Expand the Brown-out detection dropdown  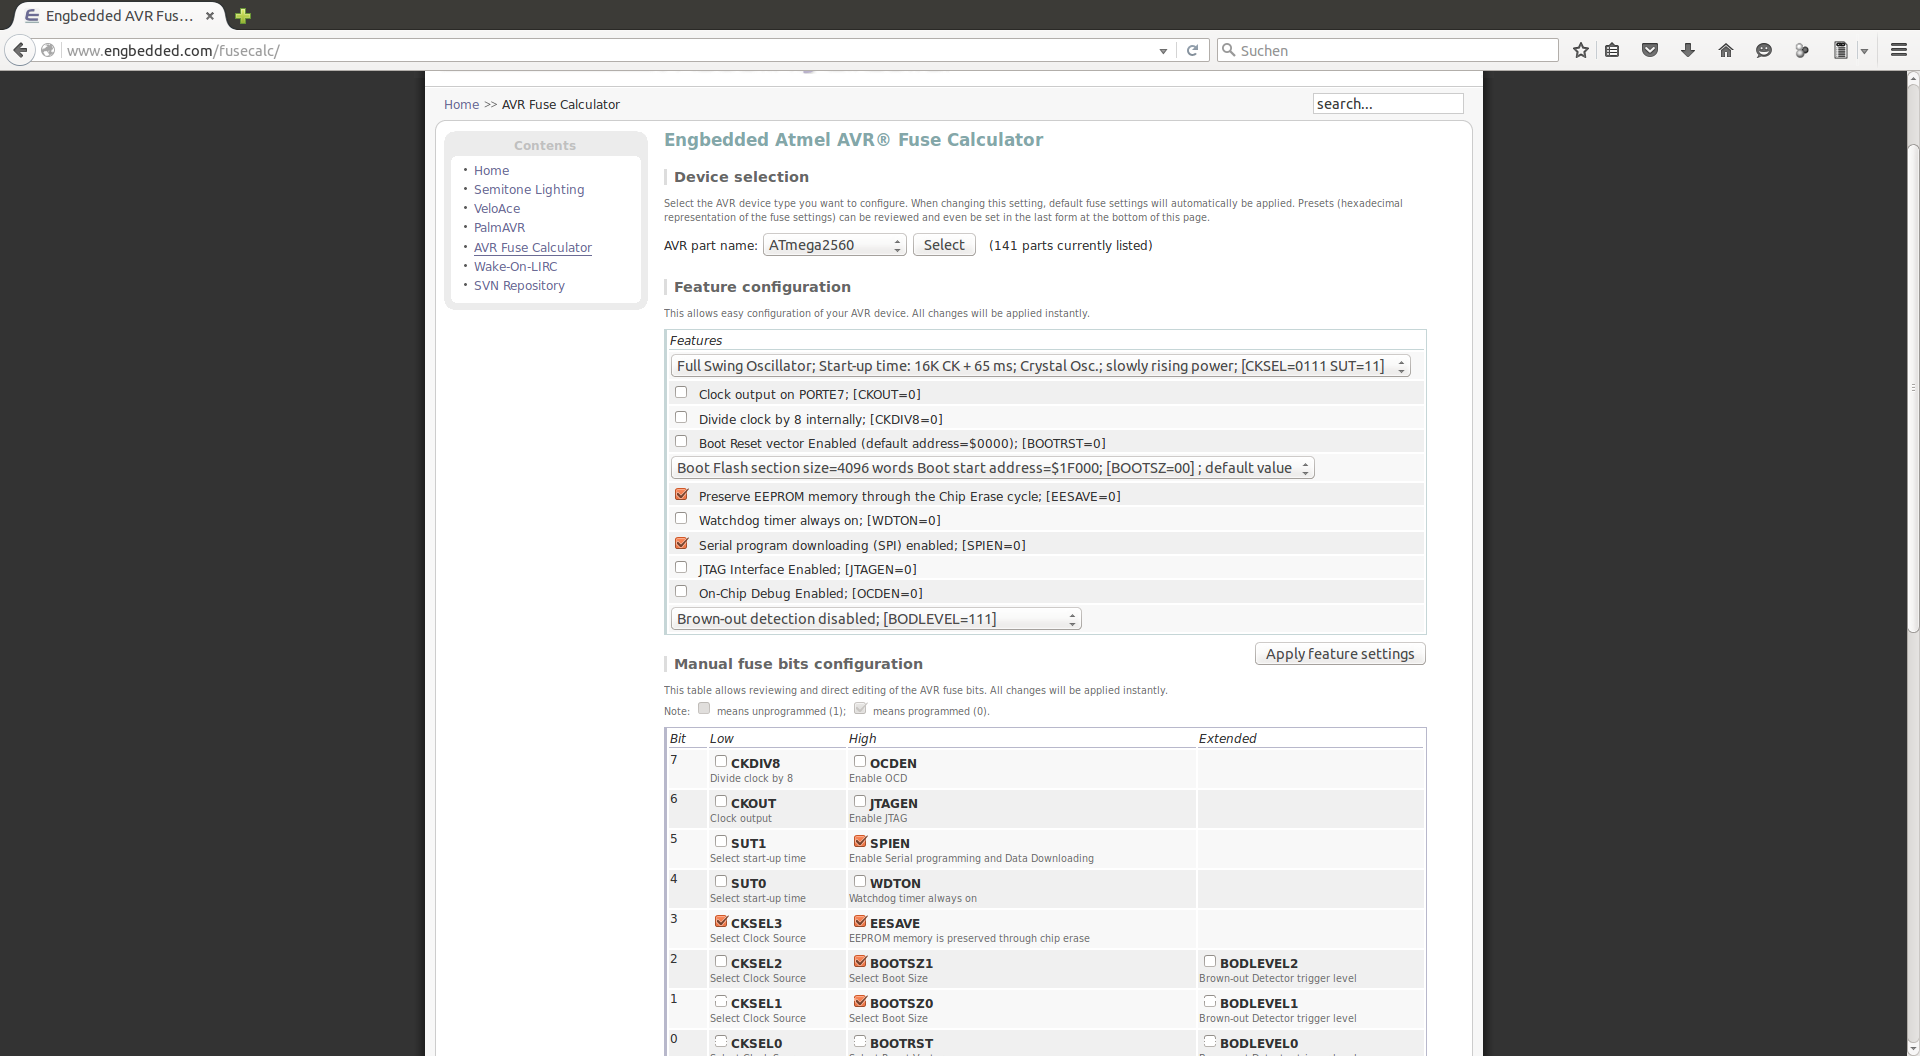coord(876,619)
